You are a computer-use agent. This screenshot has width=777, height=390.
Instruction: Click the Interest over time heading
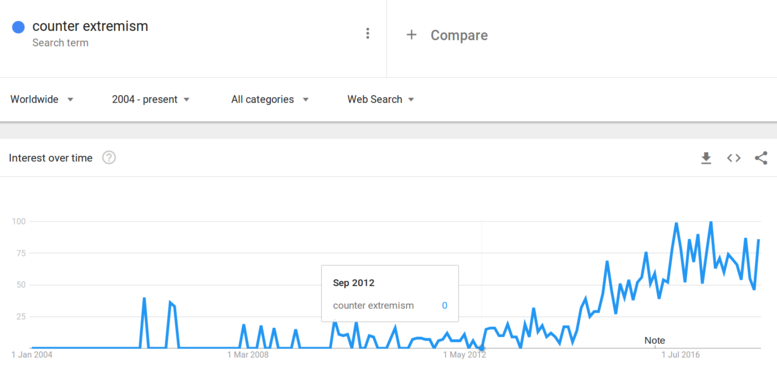[x=51, y=158]
